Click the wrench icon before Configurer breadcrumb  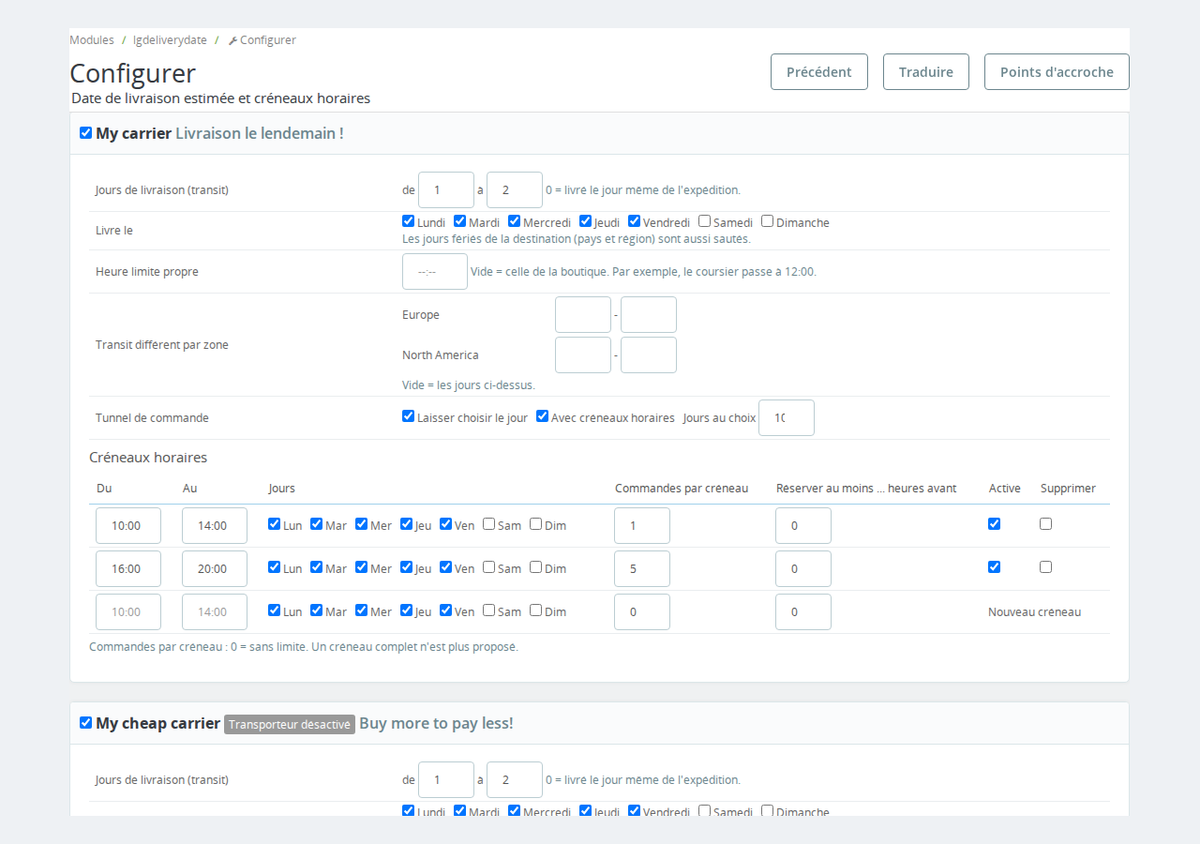(233, 41)
